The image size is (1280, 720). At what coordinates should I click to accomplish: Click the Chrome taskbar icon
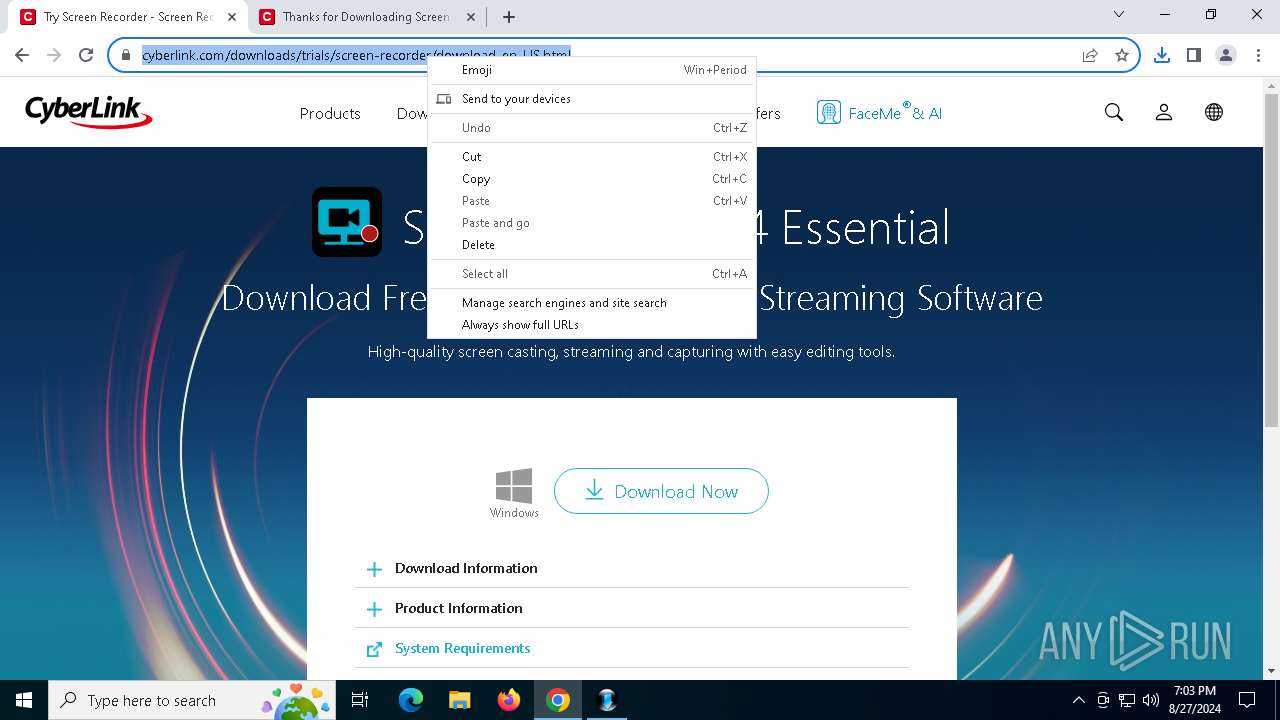point(558,700)
